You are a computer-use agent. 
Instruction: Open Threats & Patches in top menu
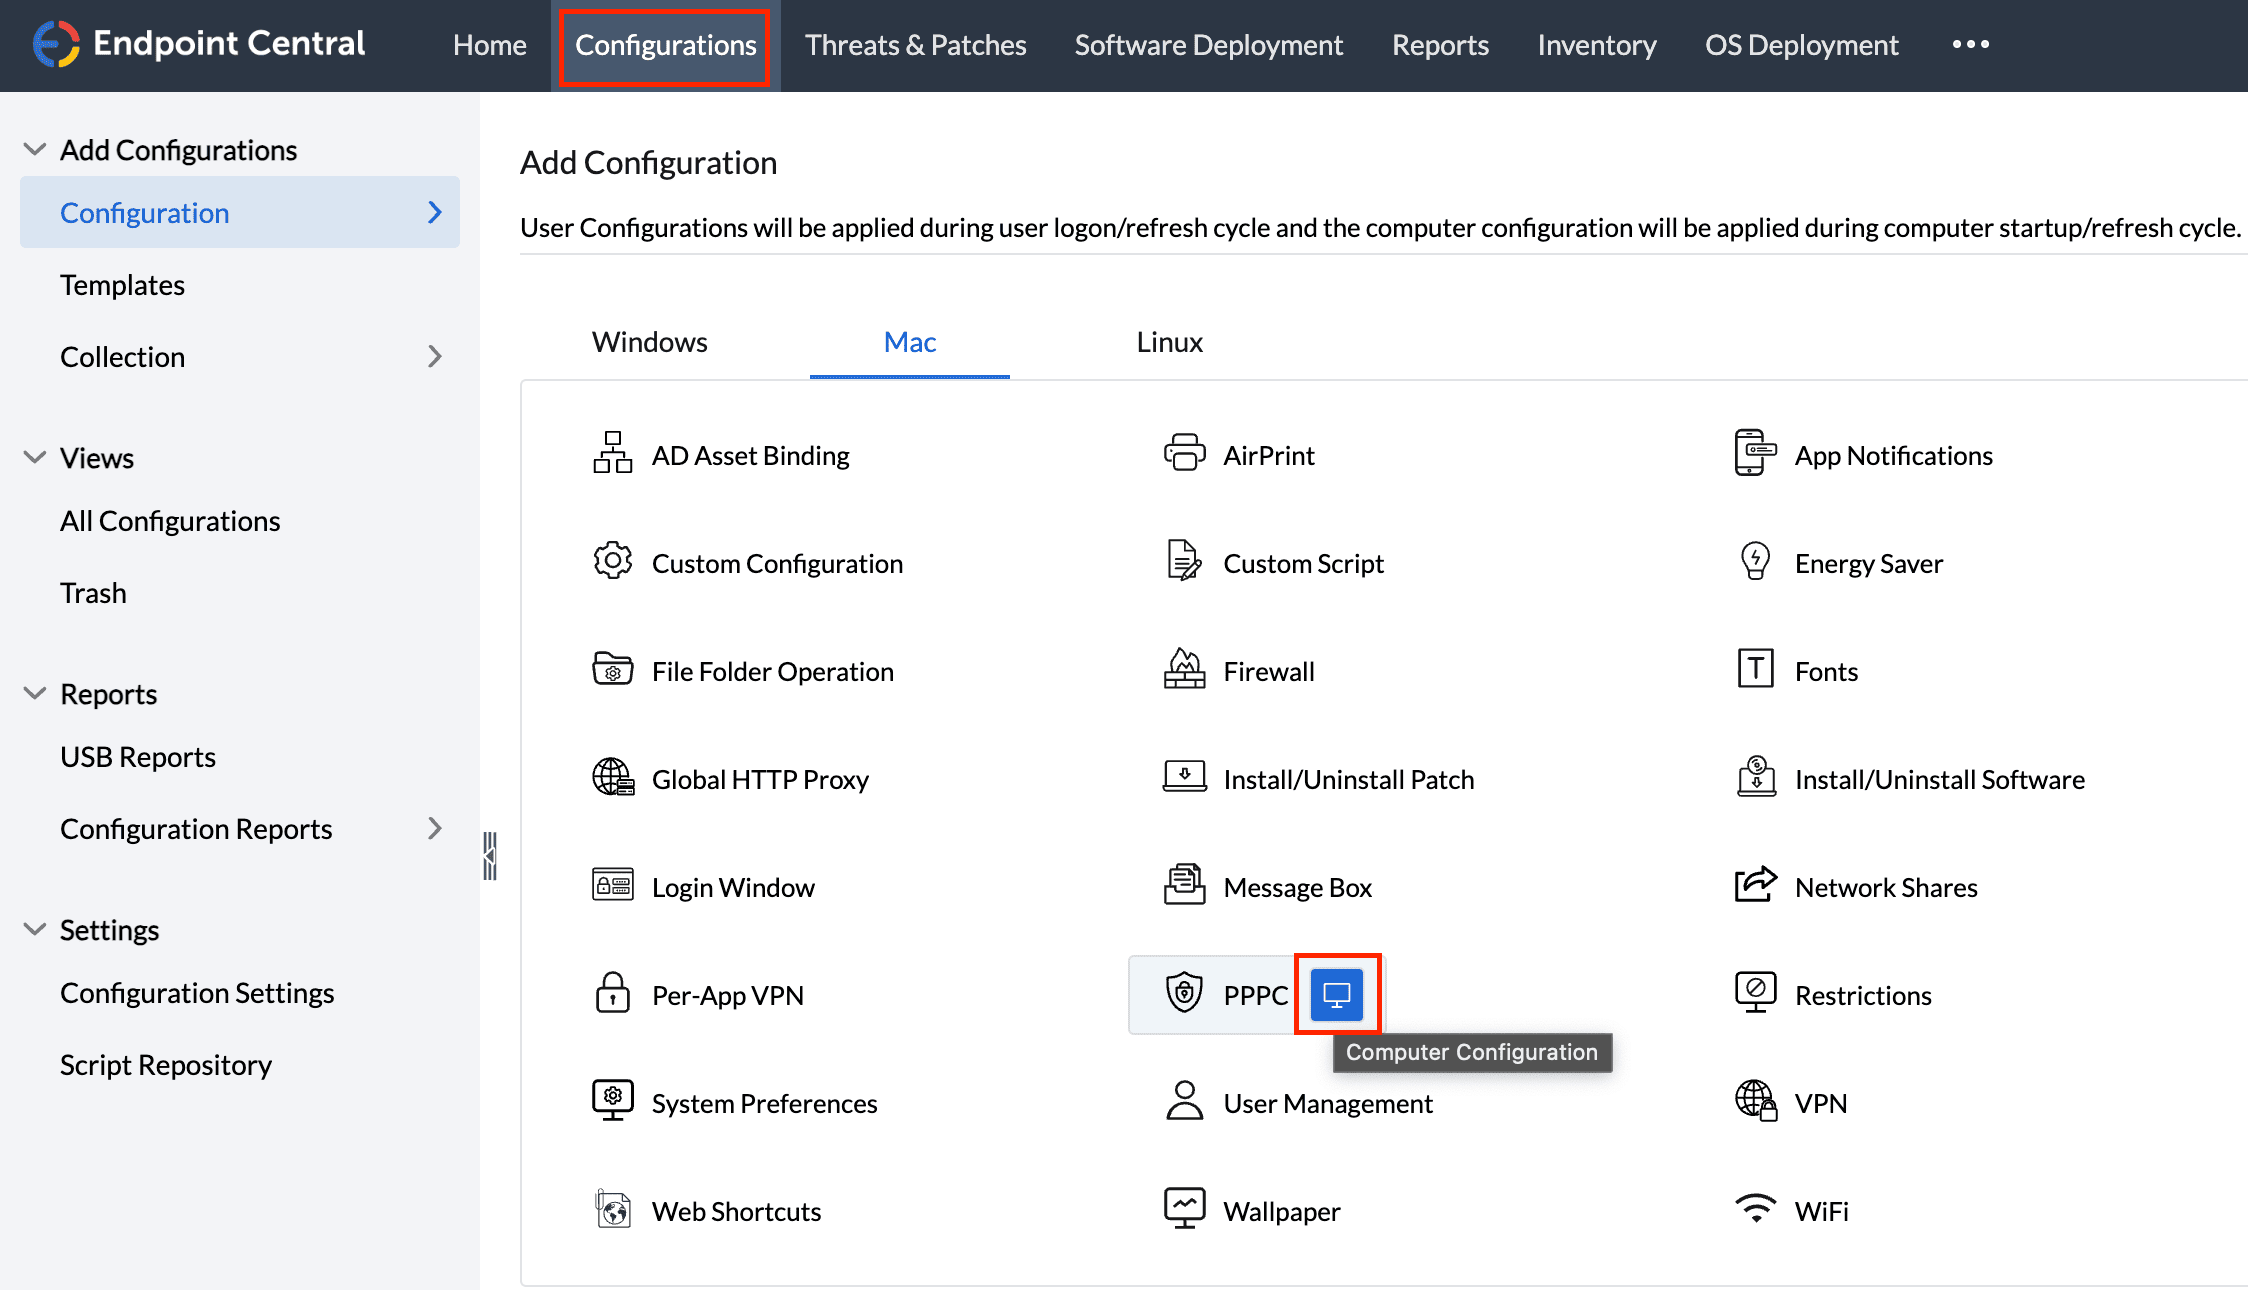point(915,45)
